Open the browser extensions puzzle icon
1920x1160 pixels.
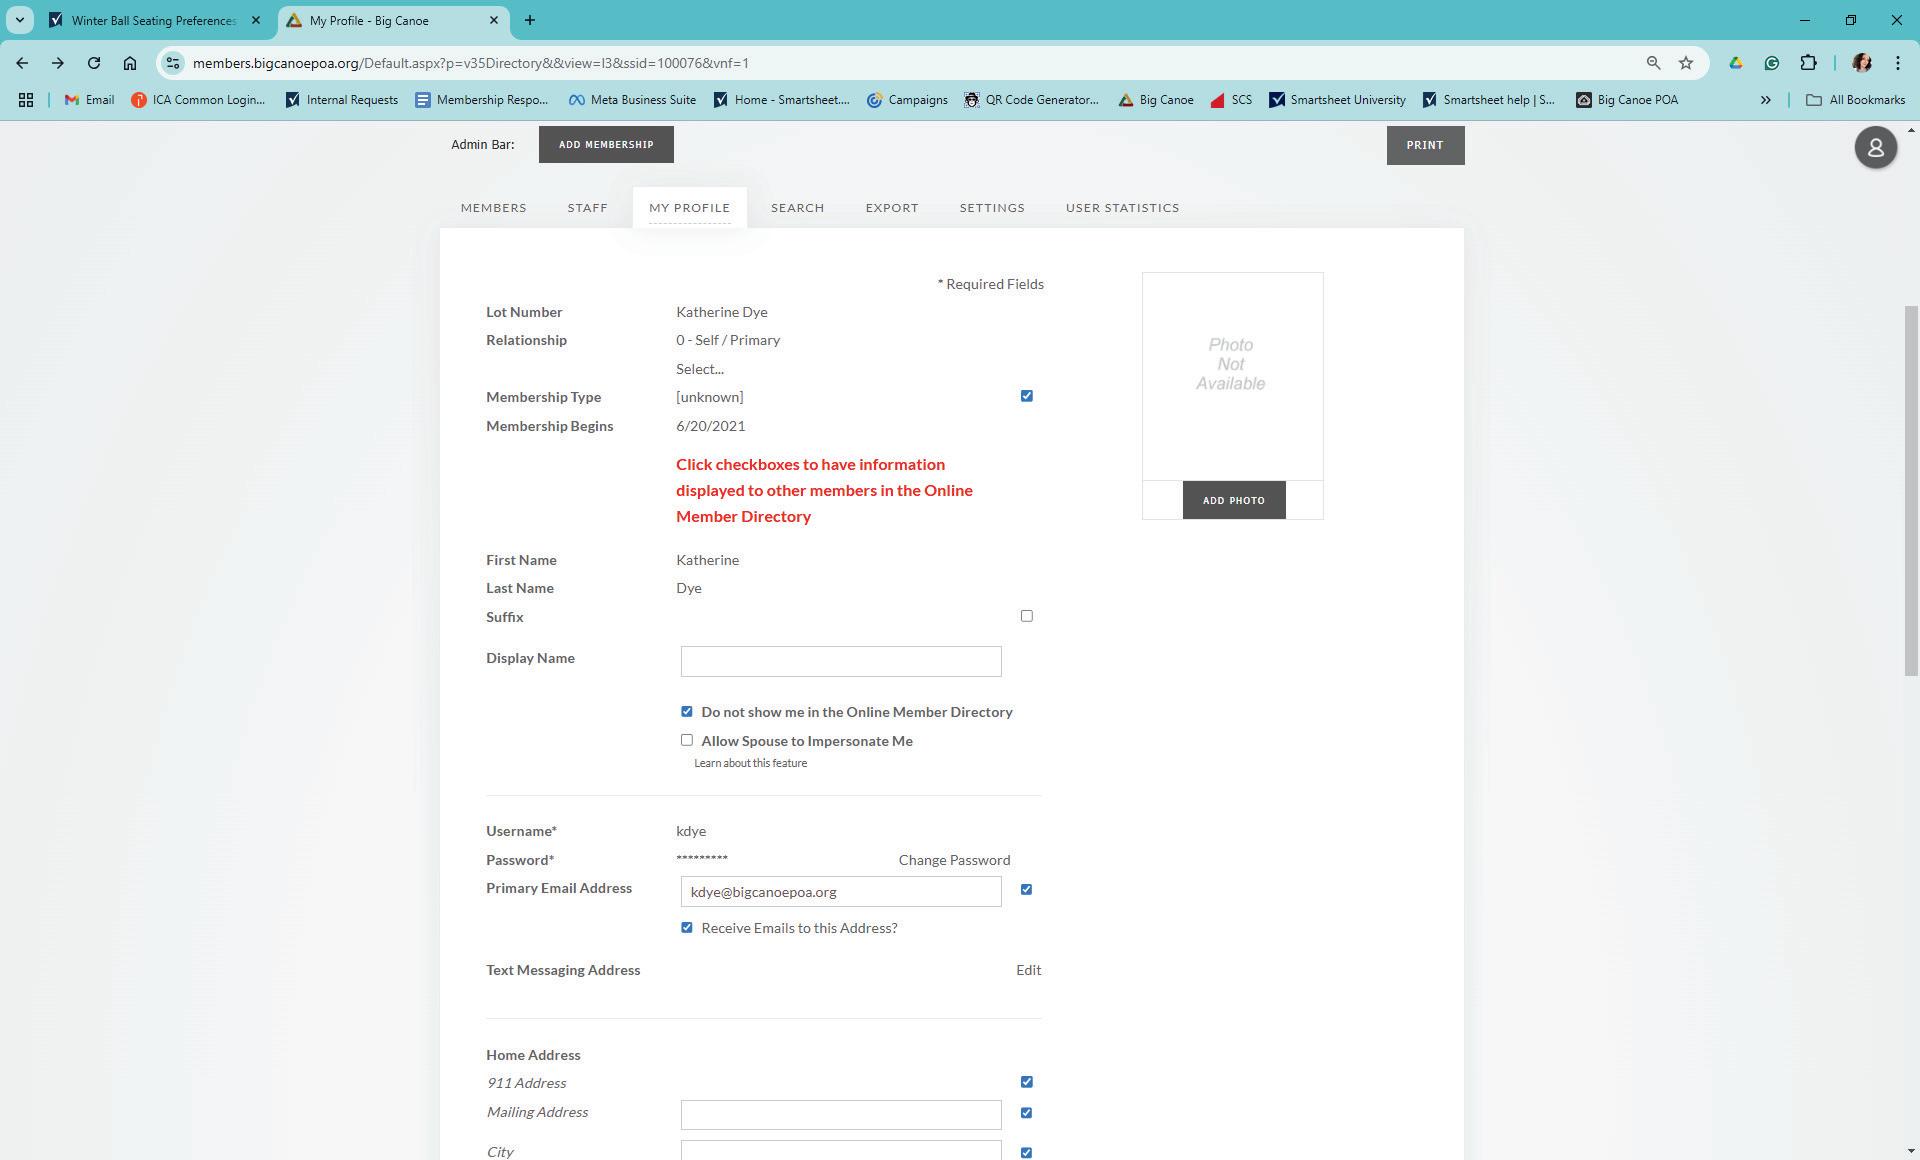[x=1808, y=63]
